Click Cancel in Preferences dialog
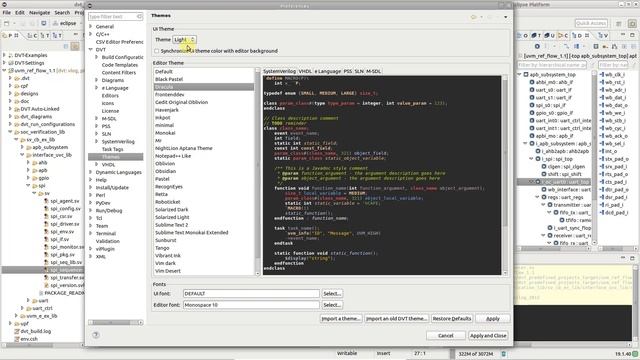640x360 pixels. tap(446, 336)
